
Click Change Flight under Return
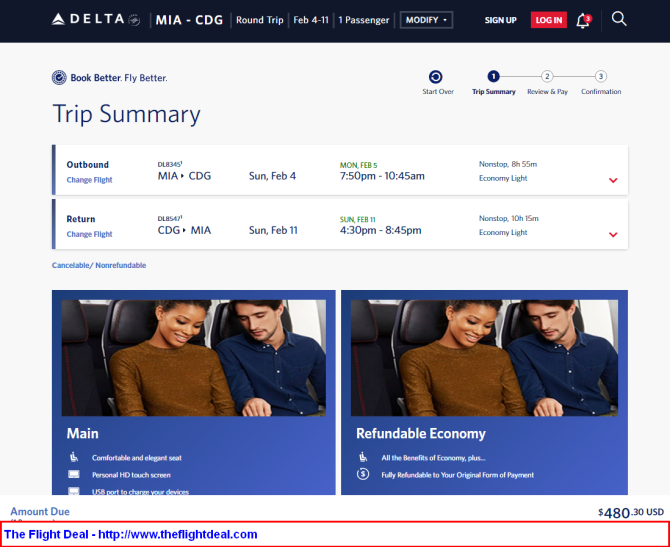pos(89,234)
